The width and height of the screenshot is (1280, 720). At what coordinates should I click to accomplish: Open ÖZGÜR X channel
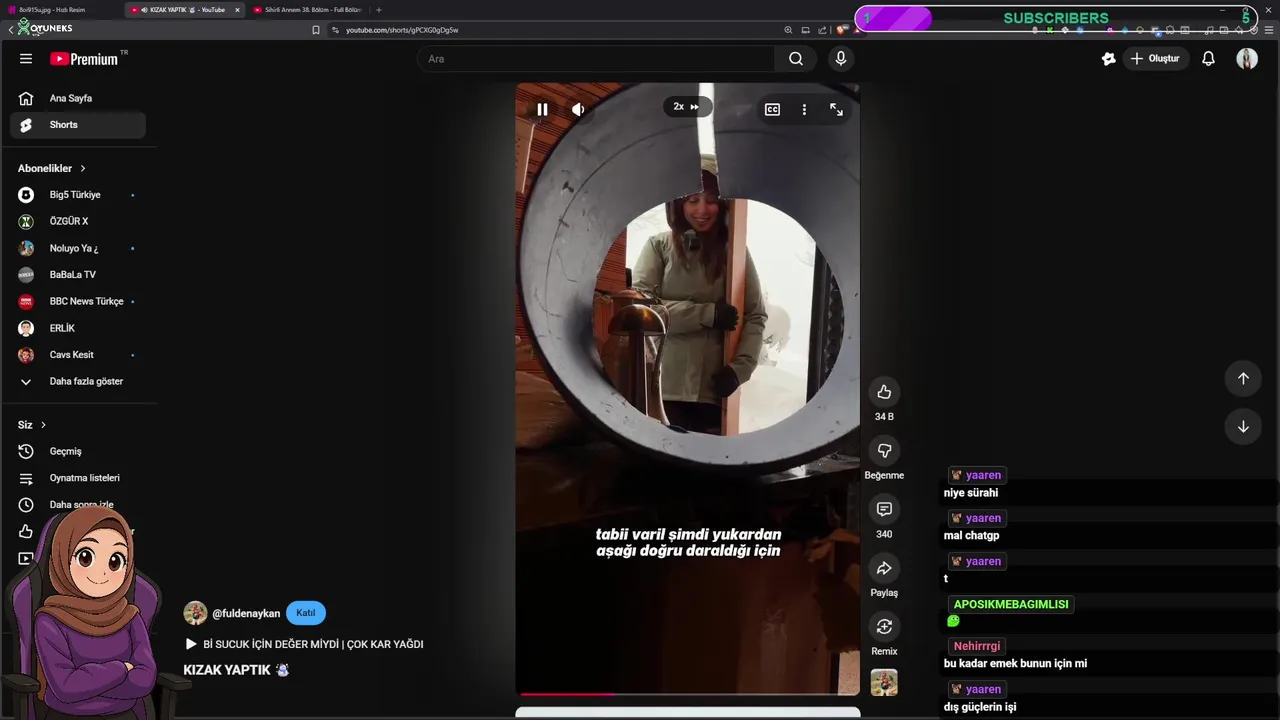(x=78, y=221)
